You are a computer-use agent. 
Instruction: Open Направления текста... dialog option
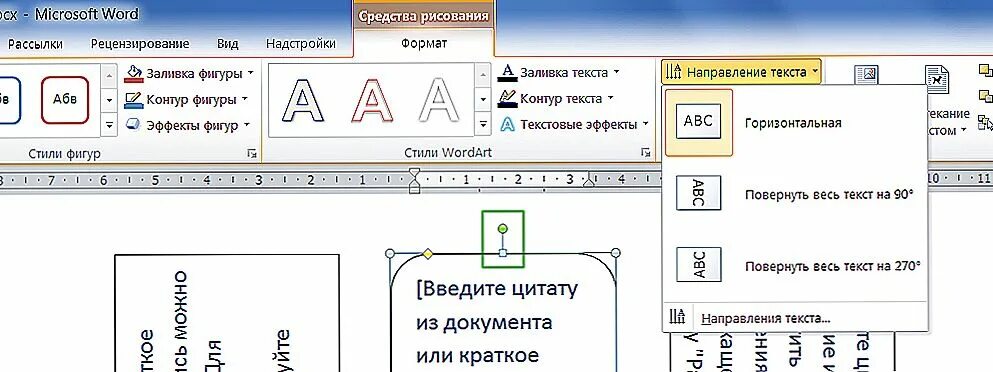click(x=795, y=317)
